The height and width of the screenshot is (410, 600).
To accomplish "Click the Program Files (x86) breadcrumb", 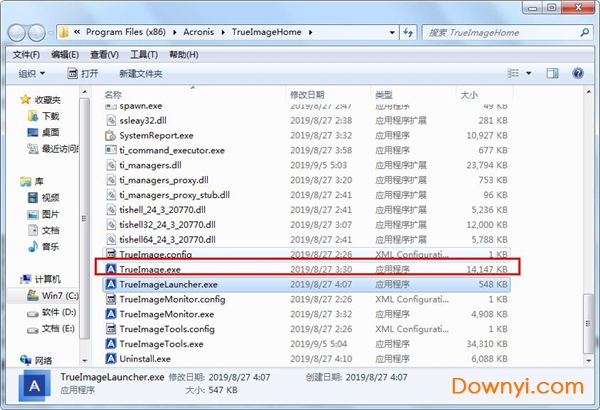I will 126,32.
